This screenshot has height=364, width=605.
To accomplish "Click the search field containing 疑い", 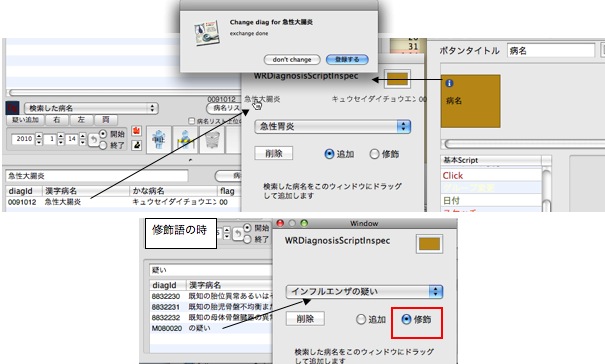I will [x=211, y=270].
